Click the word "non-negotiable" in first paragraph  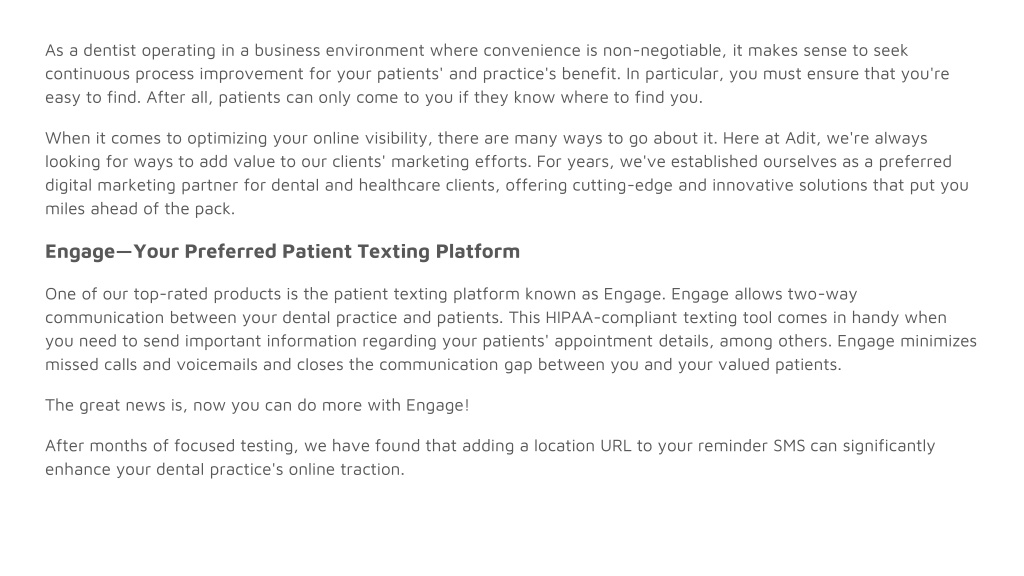coord(663,50)
